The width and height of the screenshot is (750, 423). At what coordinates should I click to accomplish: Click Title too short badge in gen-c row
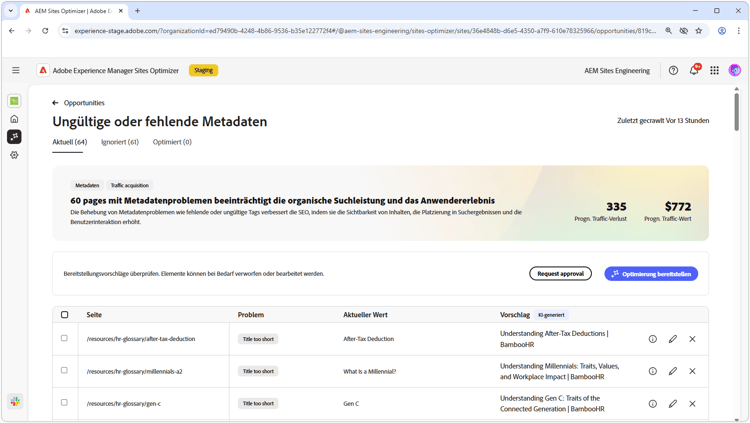(x=258, y=403)
